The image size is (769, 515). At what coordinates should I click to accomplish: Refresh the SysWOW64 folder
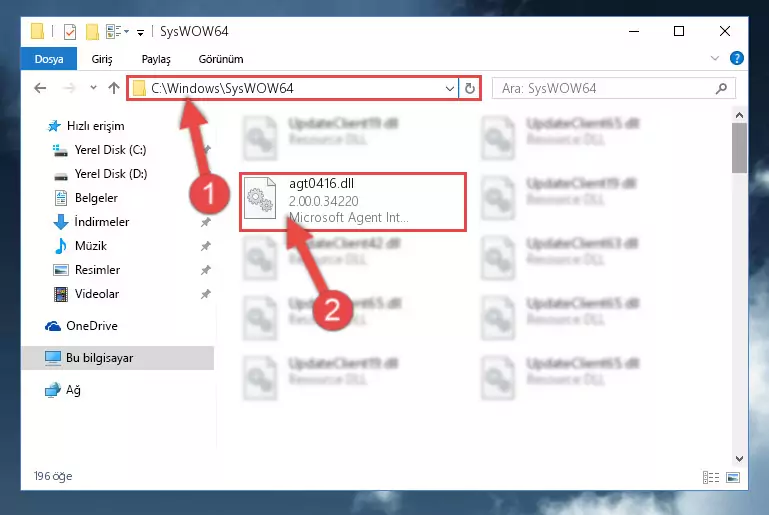[470, 88]
